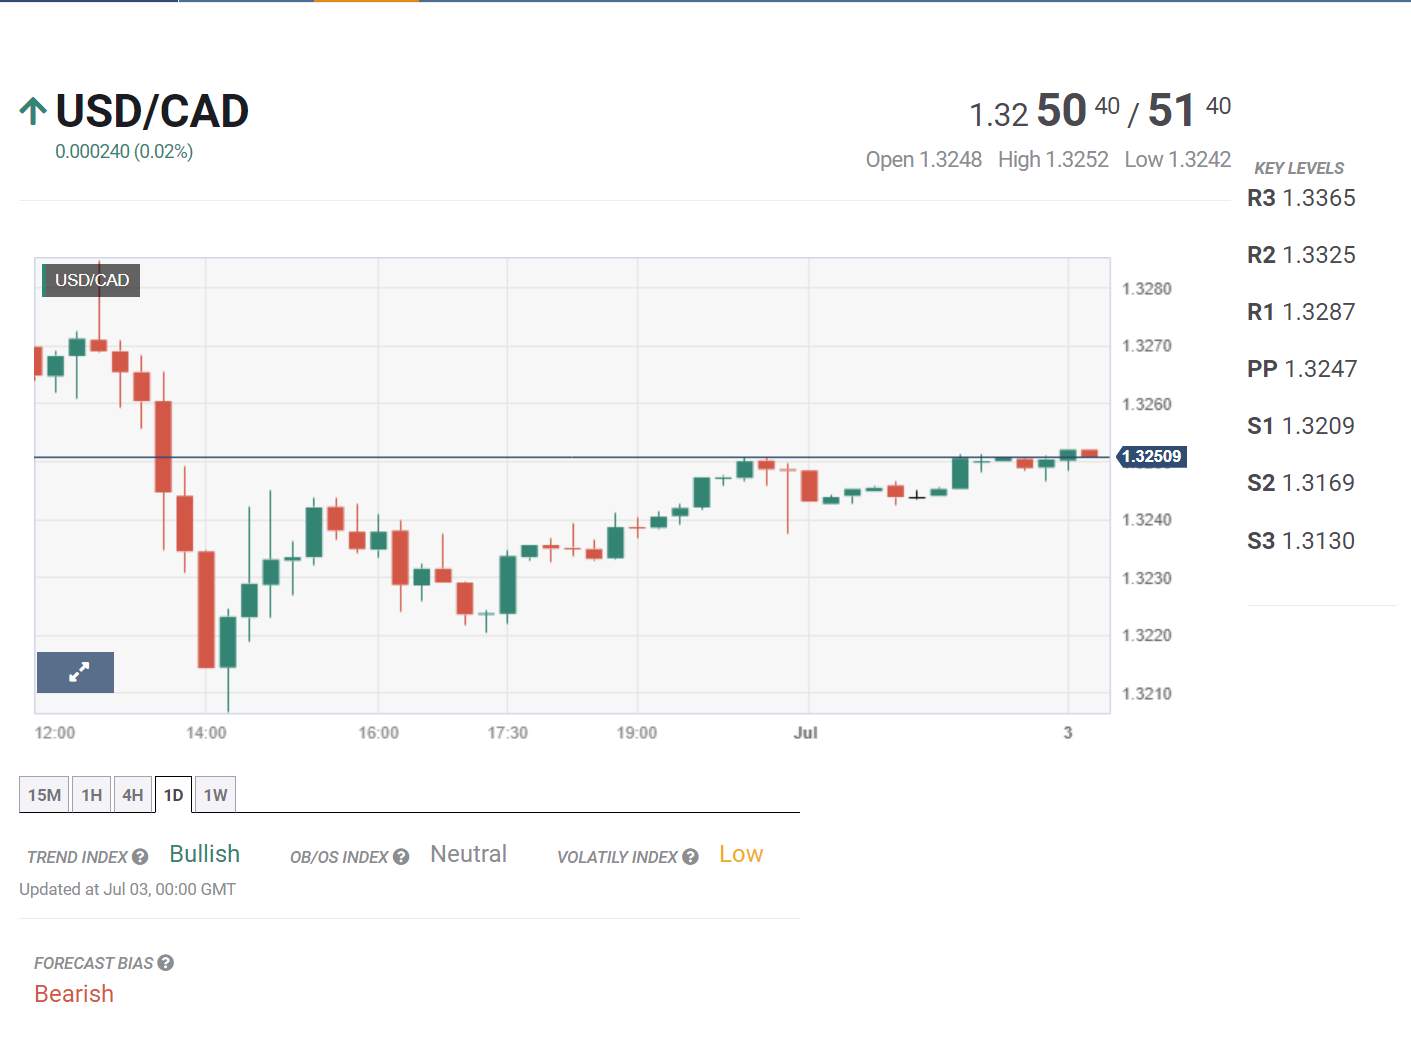
Task: Click the green up arrow beside USD/CAD
Action: point(33,111)
